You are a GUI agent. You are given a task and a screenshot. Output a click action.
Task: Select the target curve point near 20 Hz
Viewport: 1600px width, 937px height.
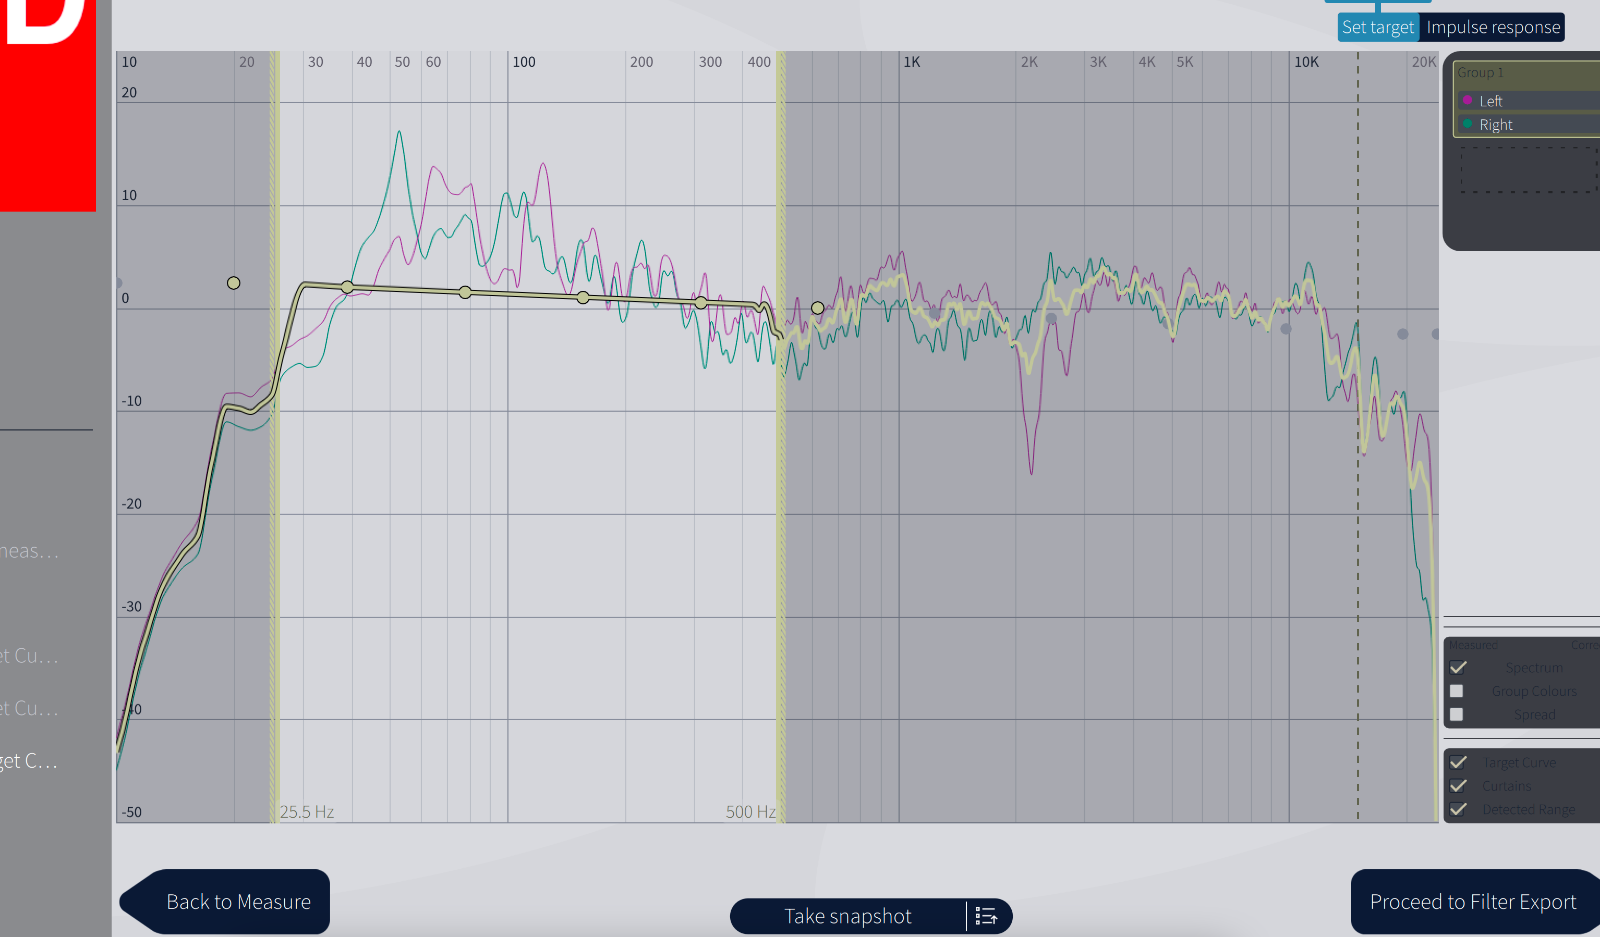233,283
